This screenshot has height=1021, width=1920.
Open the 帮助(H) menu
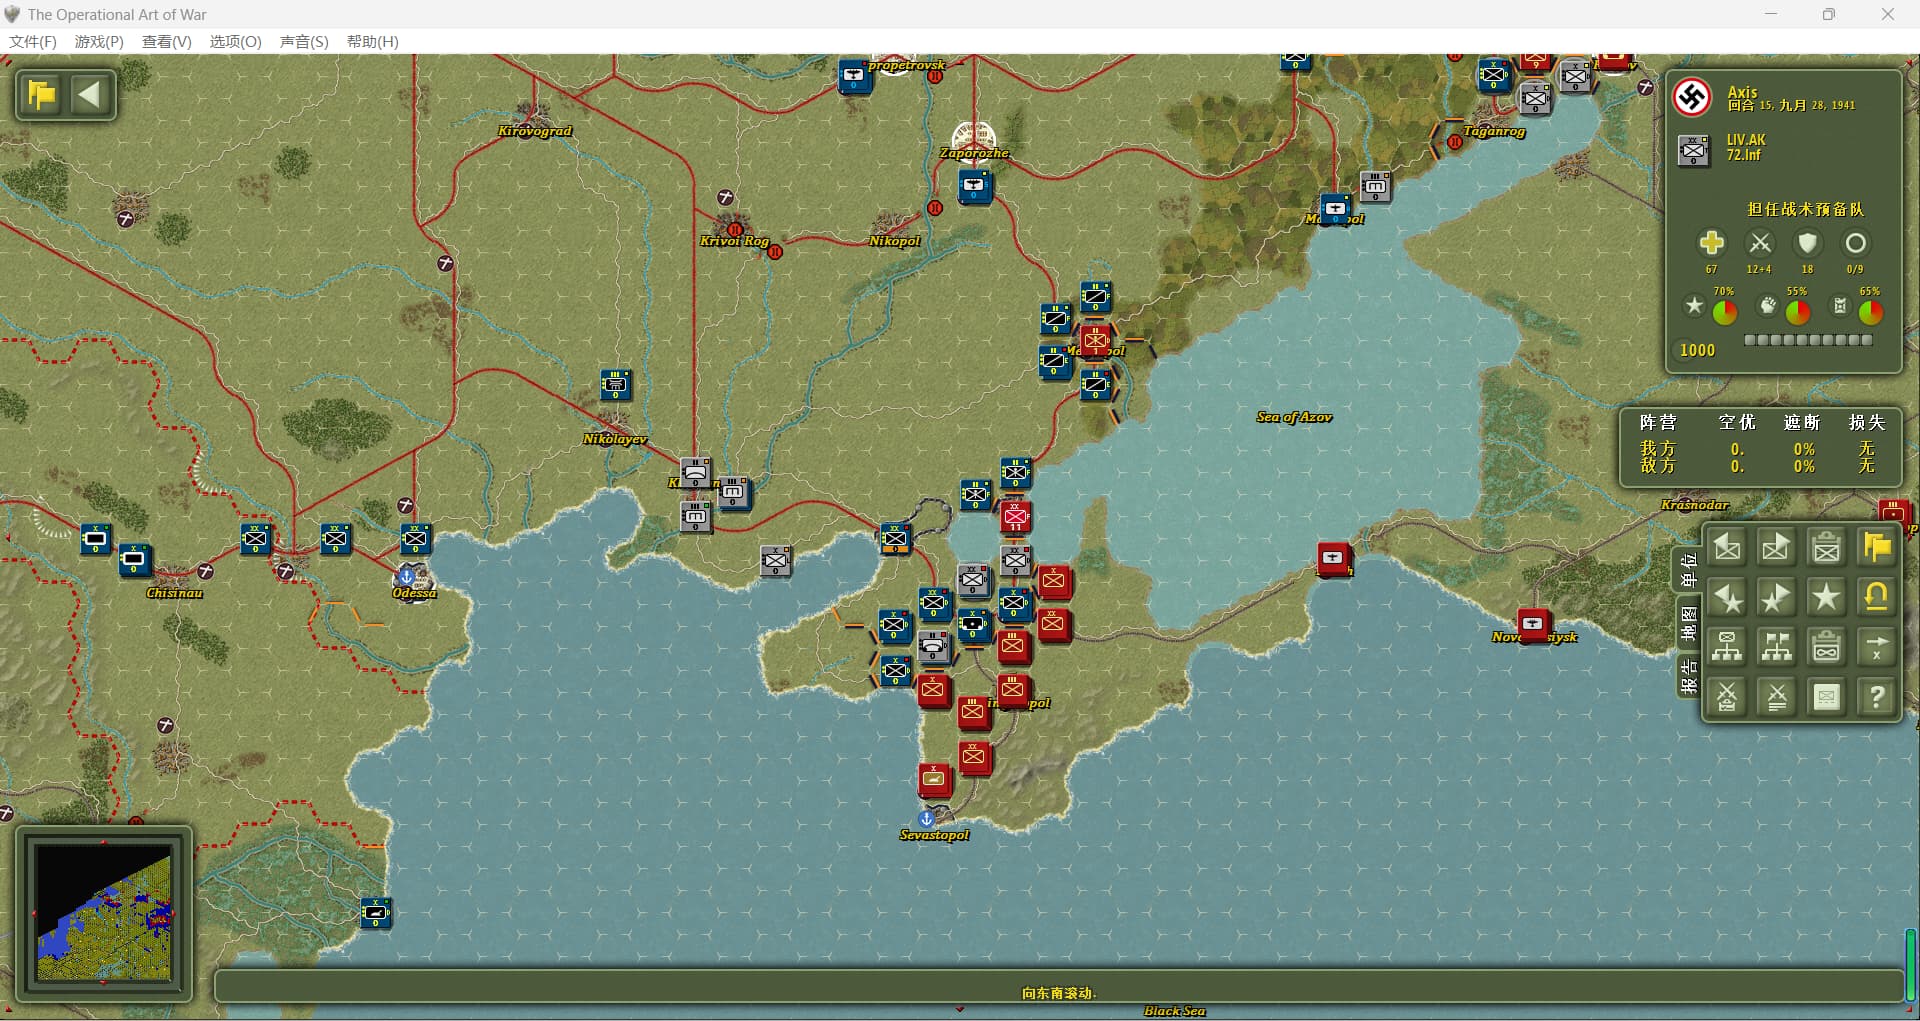click(373, 41)
